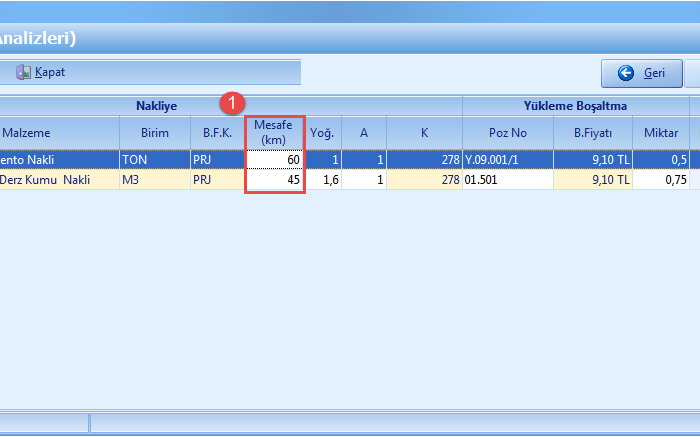Image resolution: width=700 pixels, height=437 pixels.
Task: Select the Malzeme column header
Action: 28,133
